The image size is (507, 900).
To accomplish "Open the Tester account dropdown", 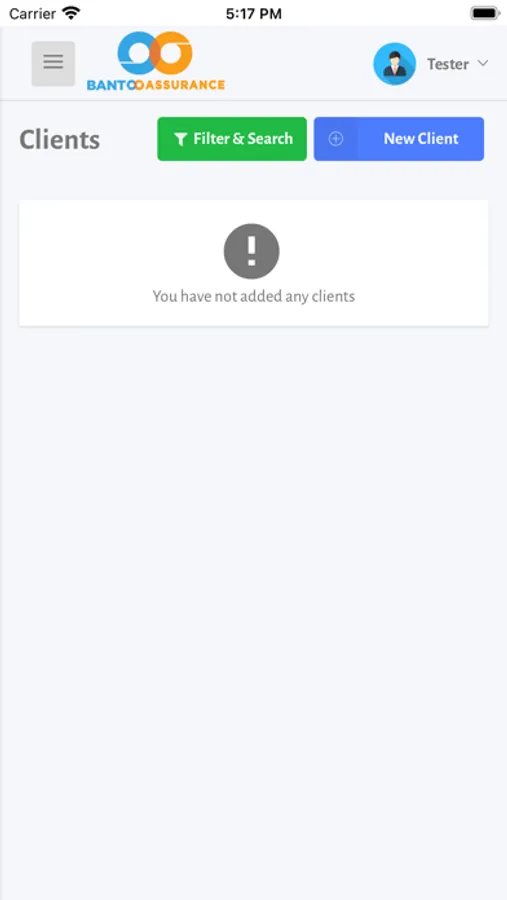I will coord(458,64).
